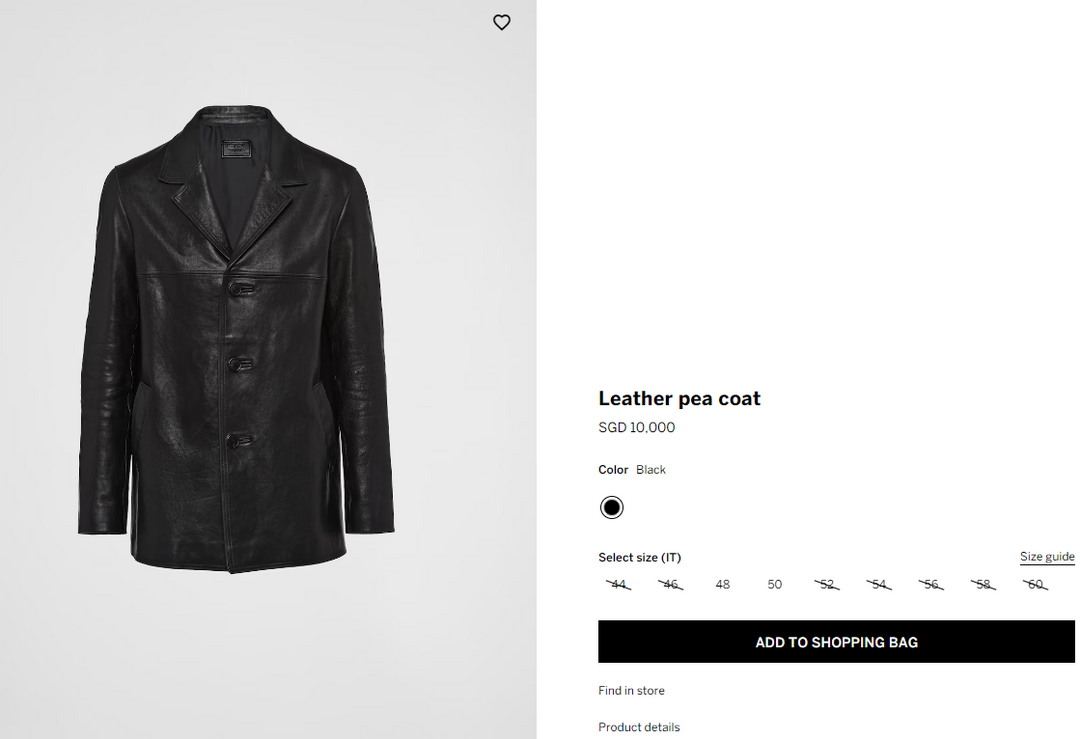This screenshot has width=1080, height=739.
Task: Expand Product details section
Action: (639, 727)
